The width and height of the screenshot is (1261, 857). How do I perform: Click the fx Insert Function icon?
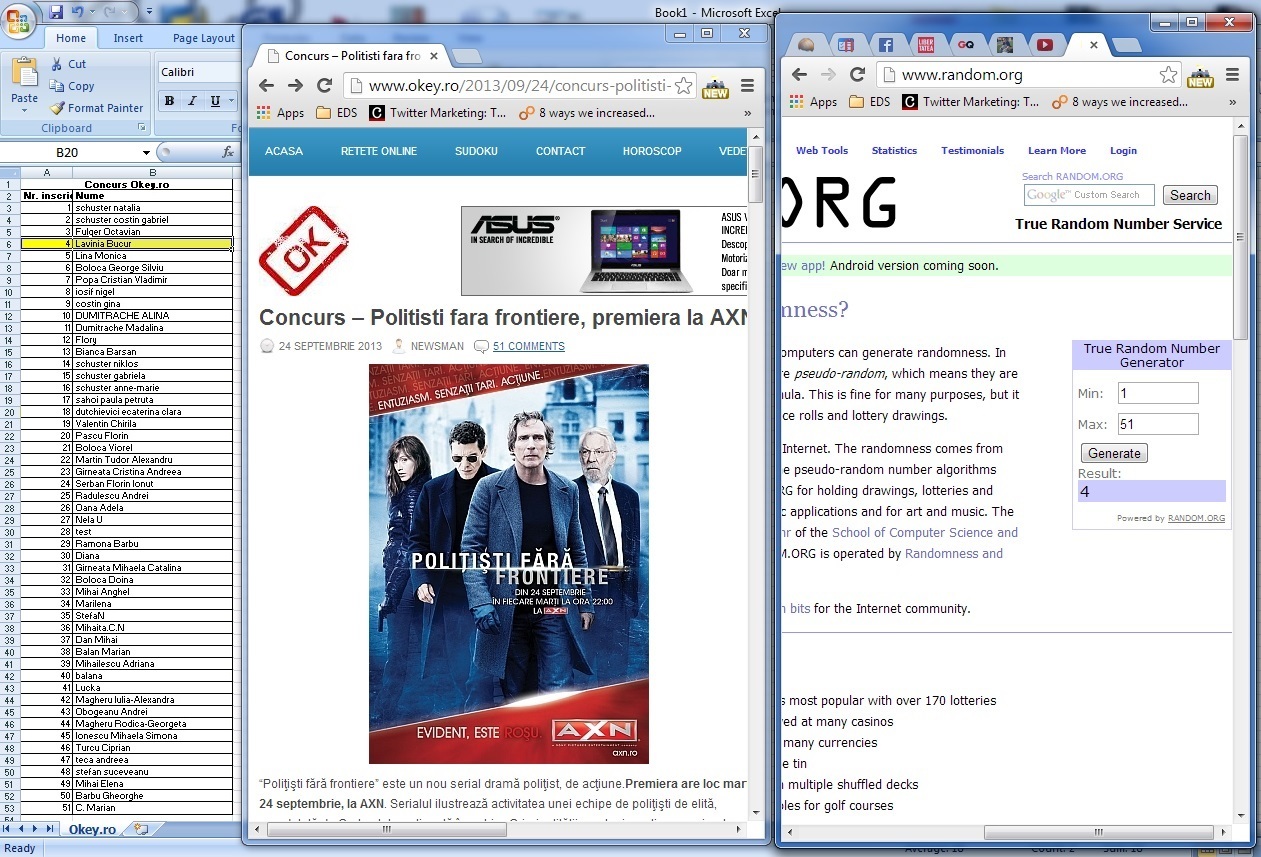coord(228,153)
